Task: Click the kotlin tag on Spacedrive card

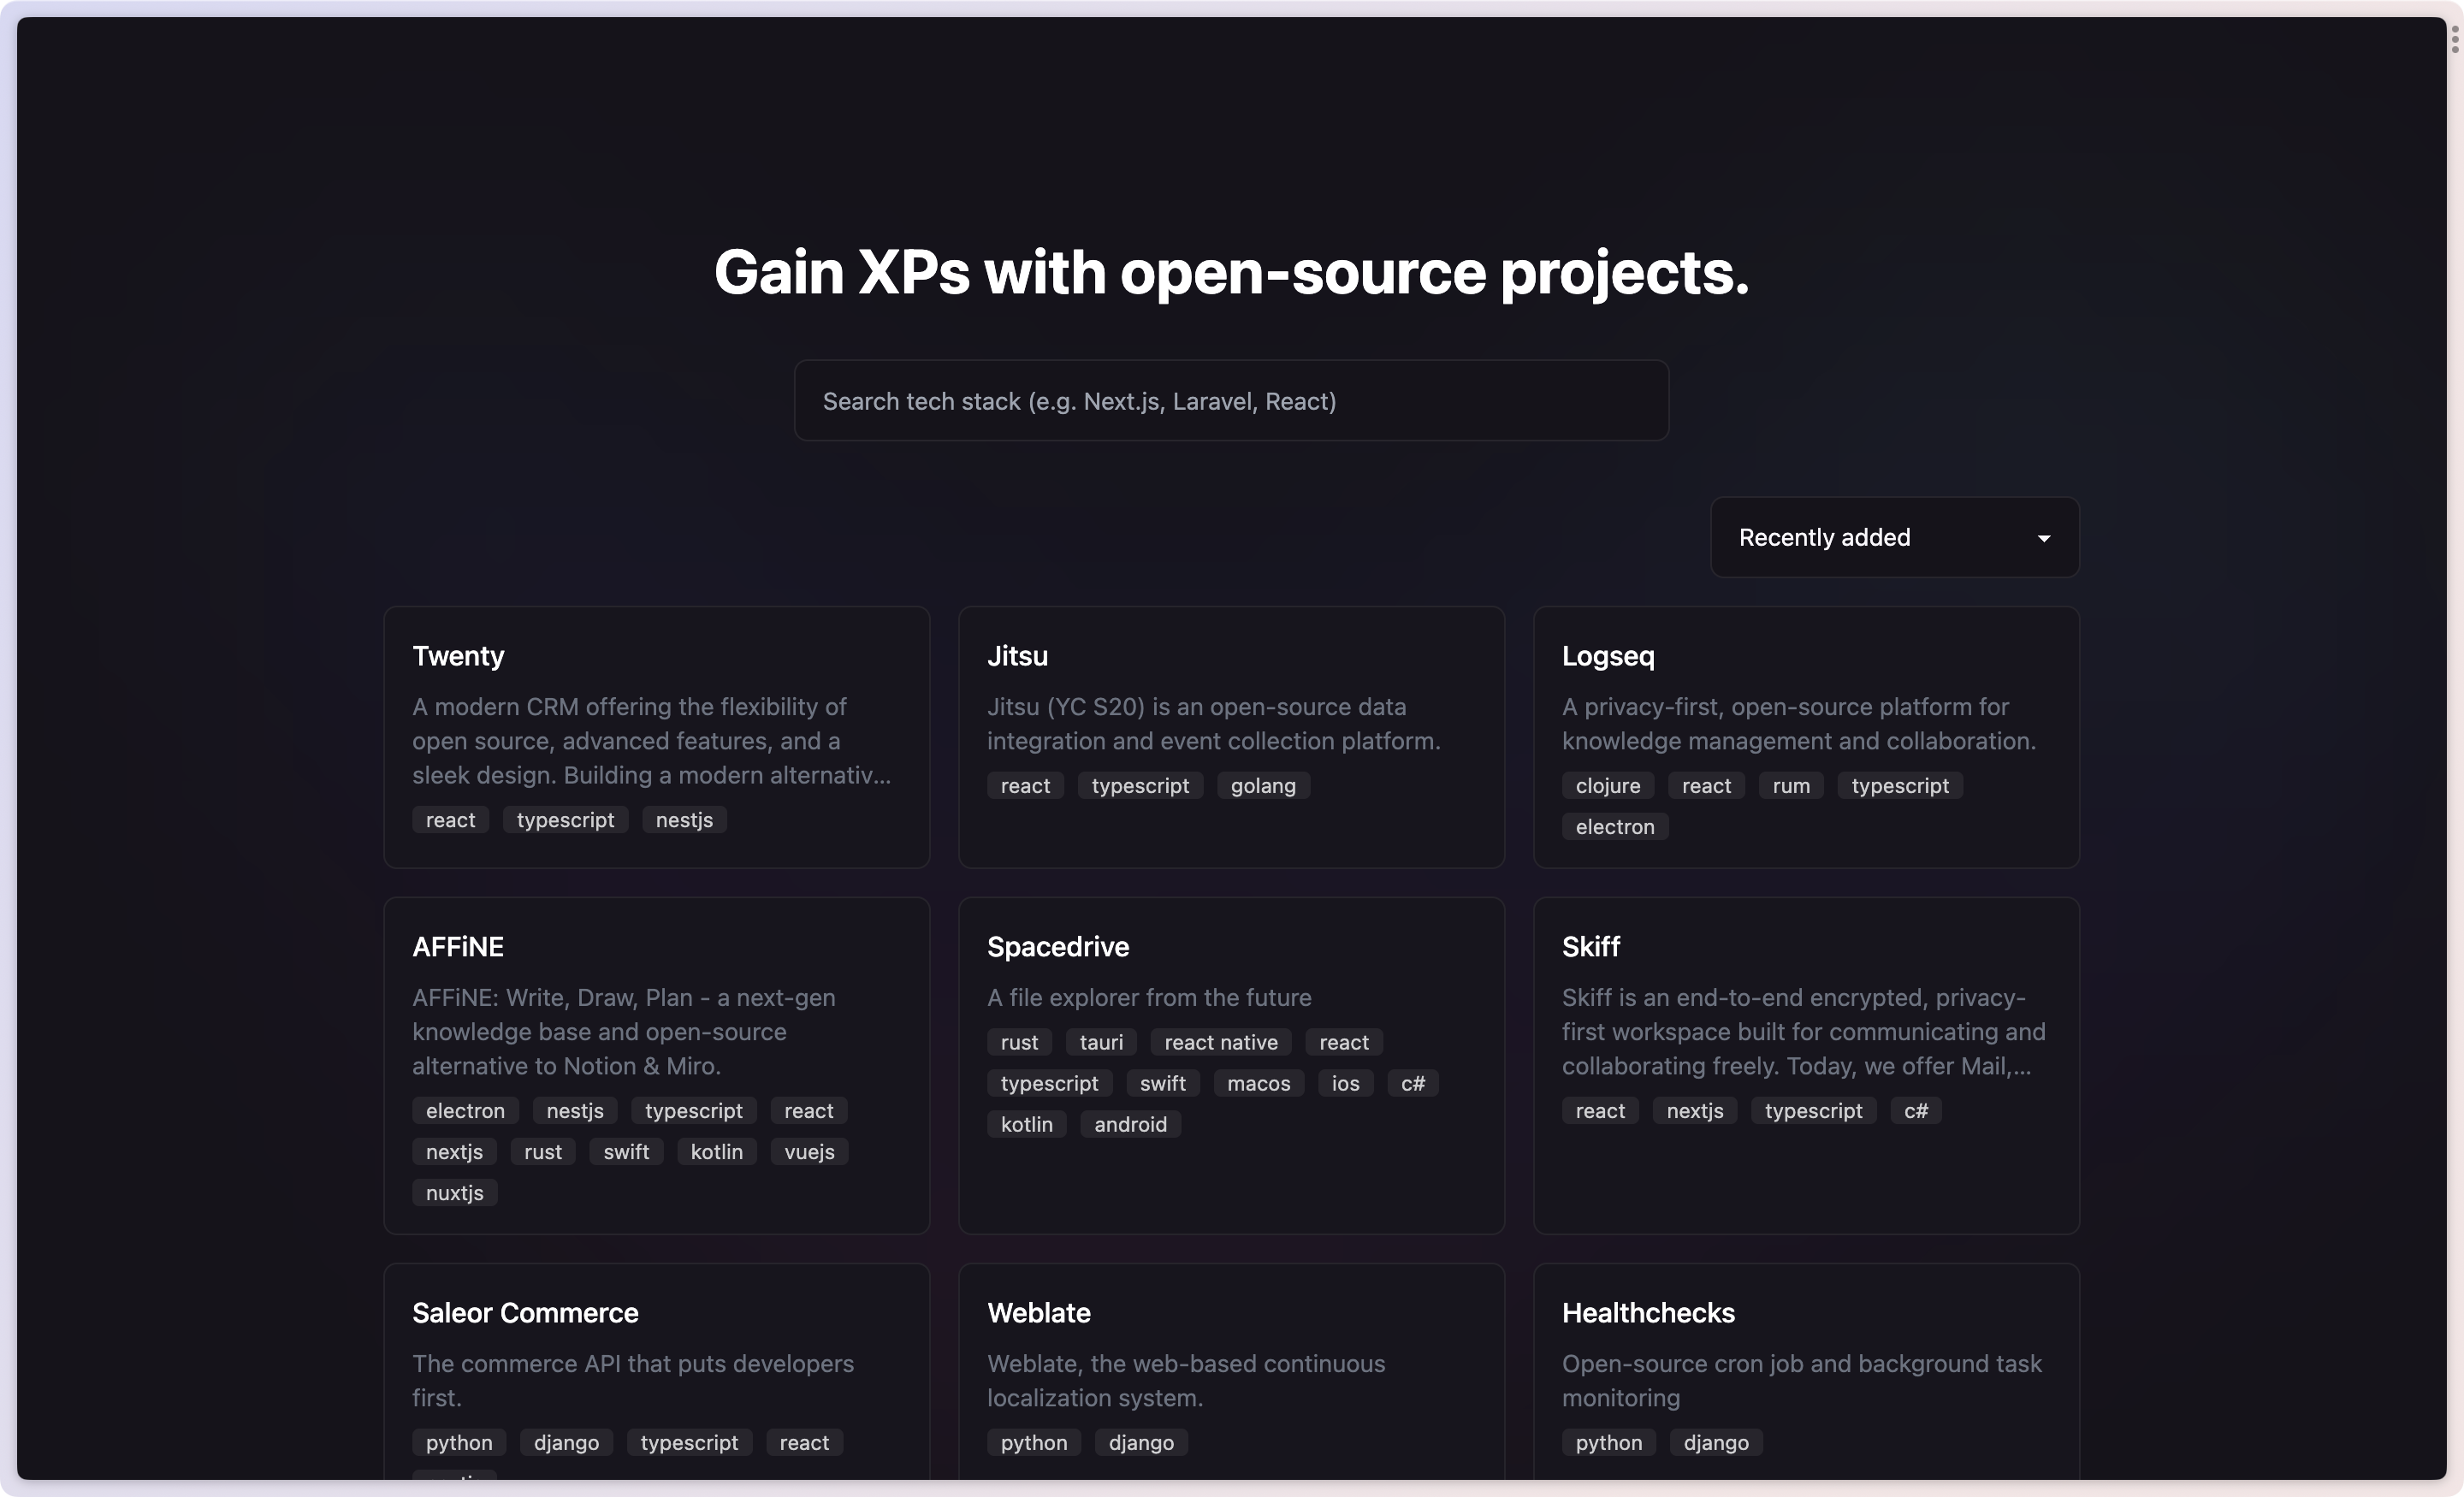Action: (x=1027, y=1124)
